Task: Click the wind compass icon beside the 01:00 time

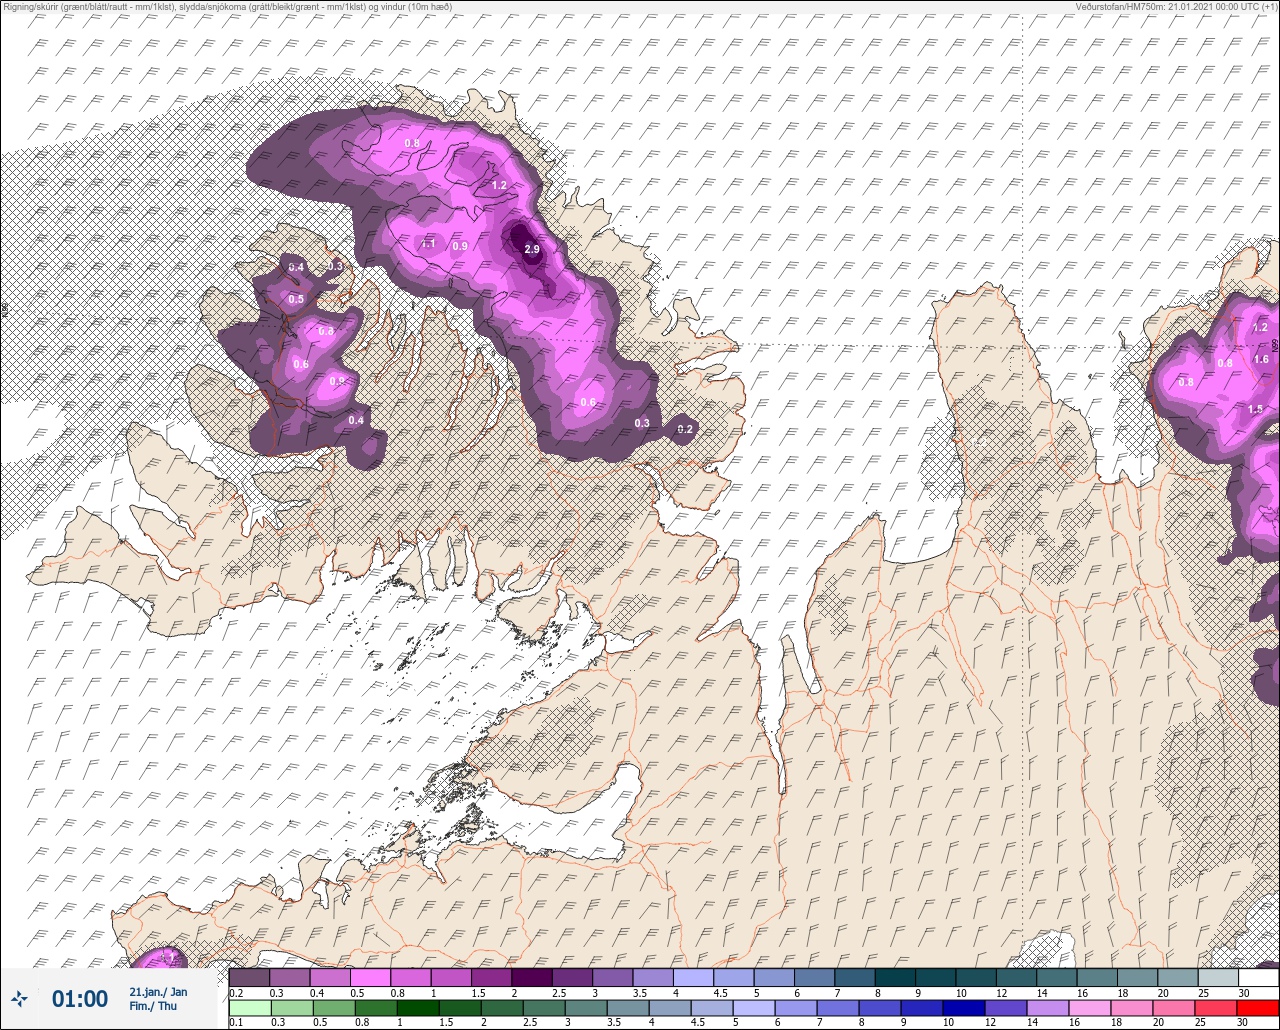Action: [19, 998]
